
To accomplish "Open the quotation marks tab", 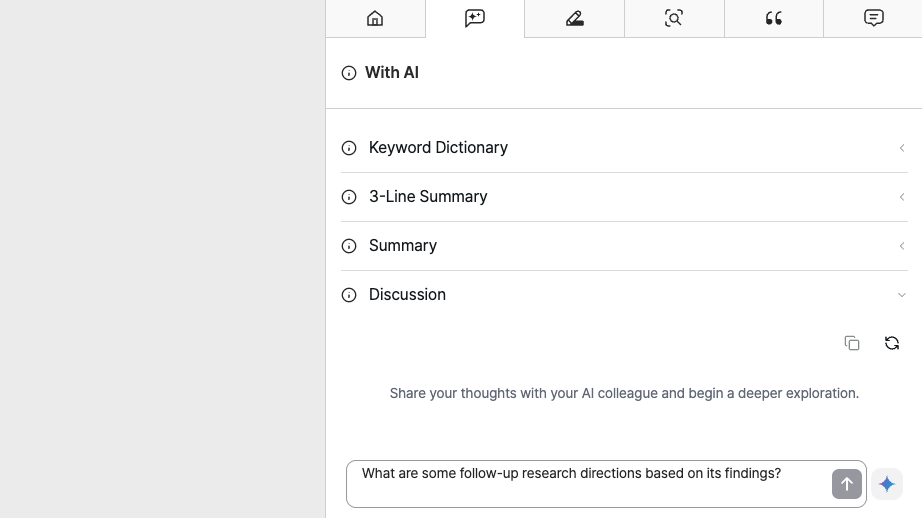I will (774, 18).
